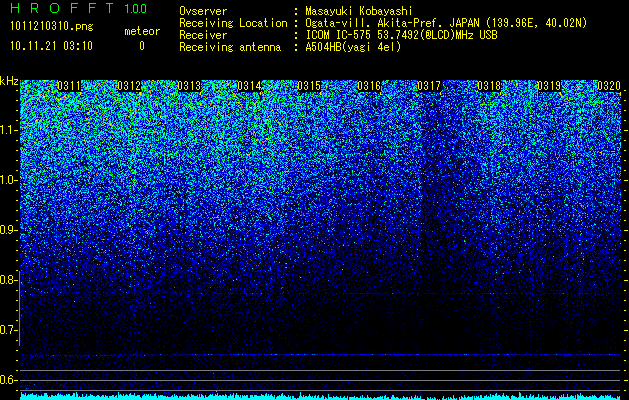Click the Receiver label

203,35
